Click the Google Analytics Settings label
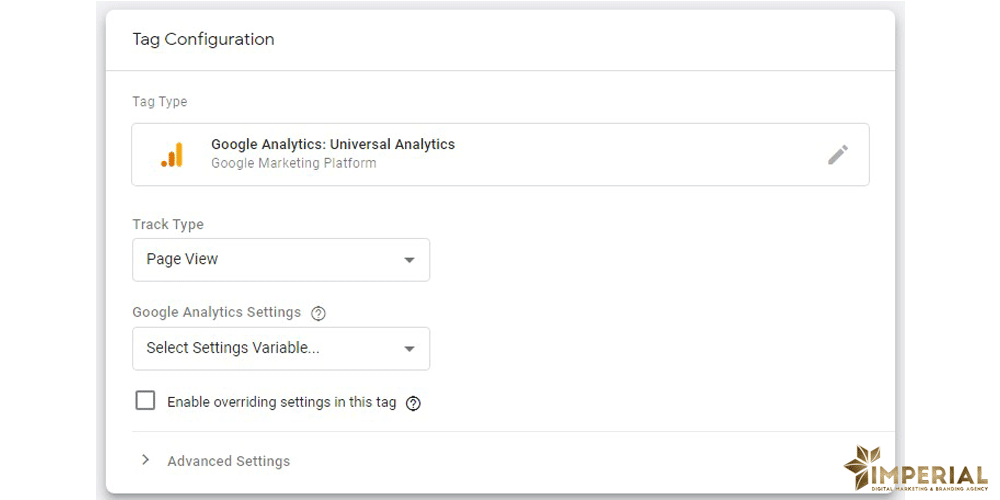This screenshot has height=500, width=1000. 216,312
